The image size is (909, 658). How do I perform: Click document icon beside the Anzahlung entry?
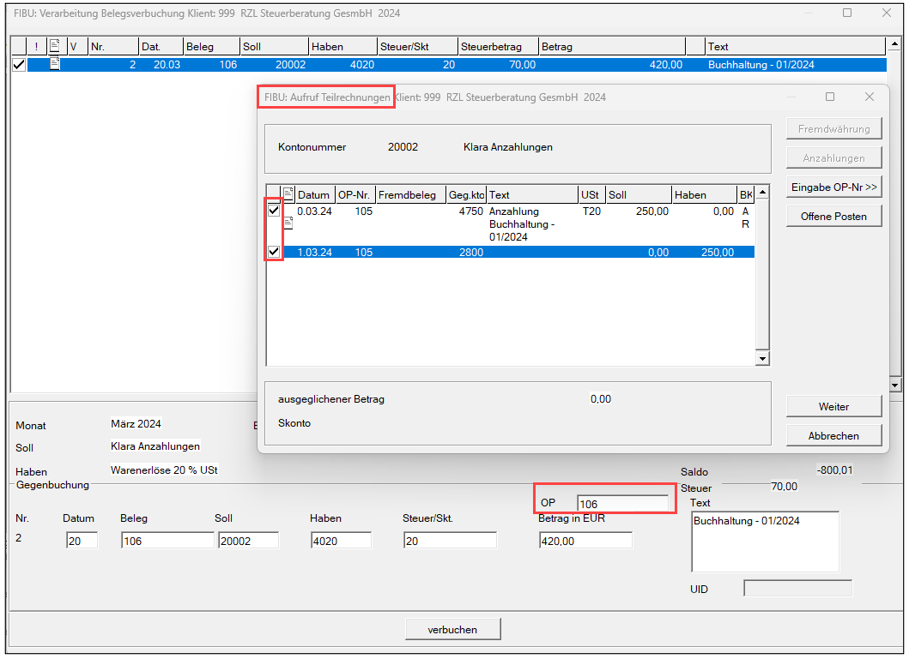[289, 224]
